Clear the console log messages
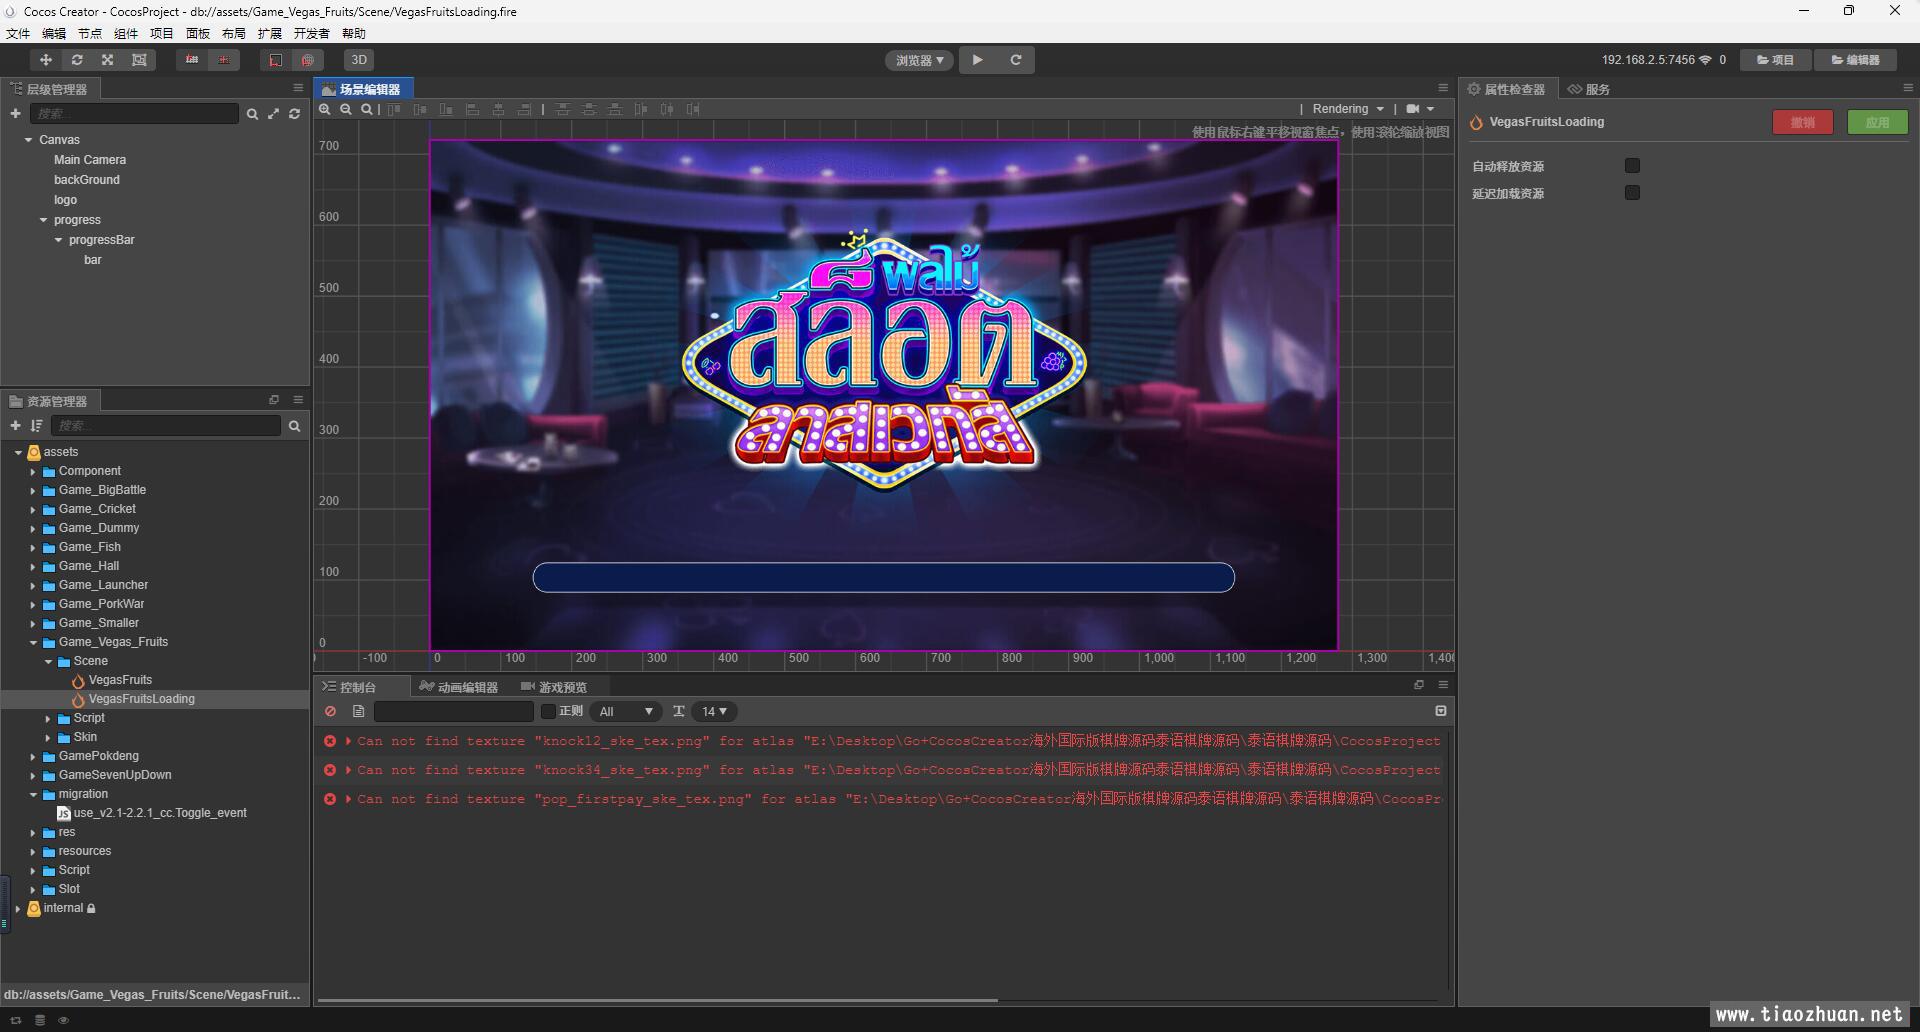Viewport: 1920px width, 1032px height. pyautogui.click(x=330, y=711)
